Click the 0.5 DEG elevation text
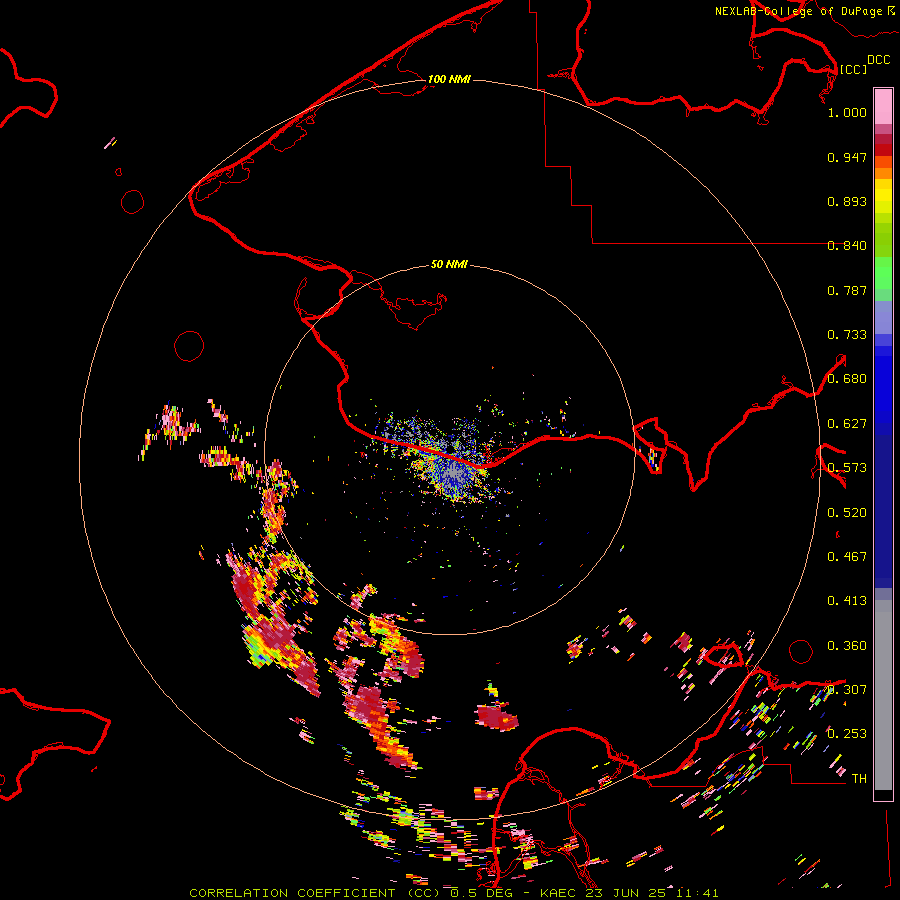Image resolution: width=900 pixels, height=900 pixels. [x=484, y=893]
